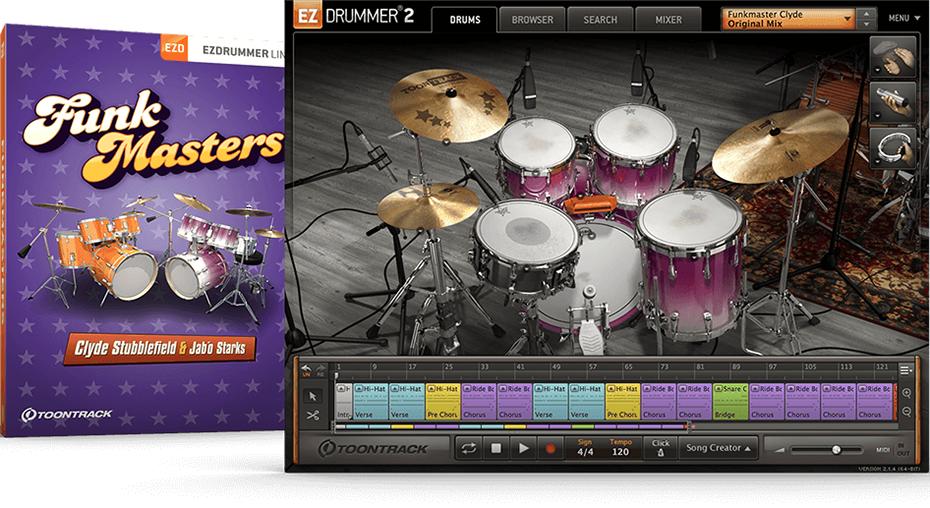Zoom out on the song track
This screenshot has width=930, height=508.
[x=906, y=412]
